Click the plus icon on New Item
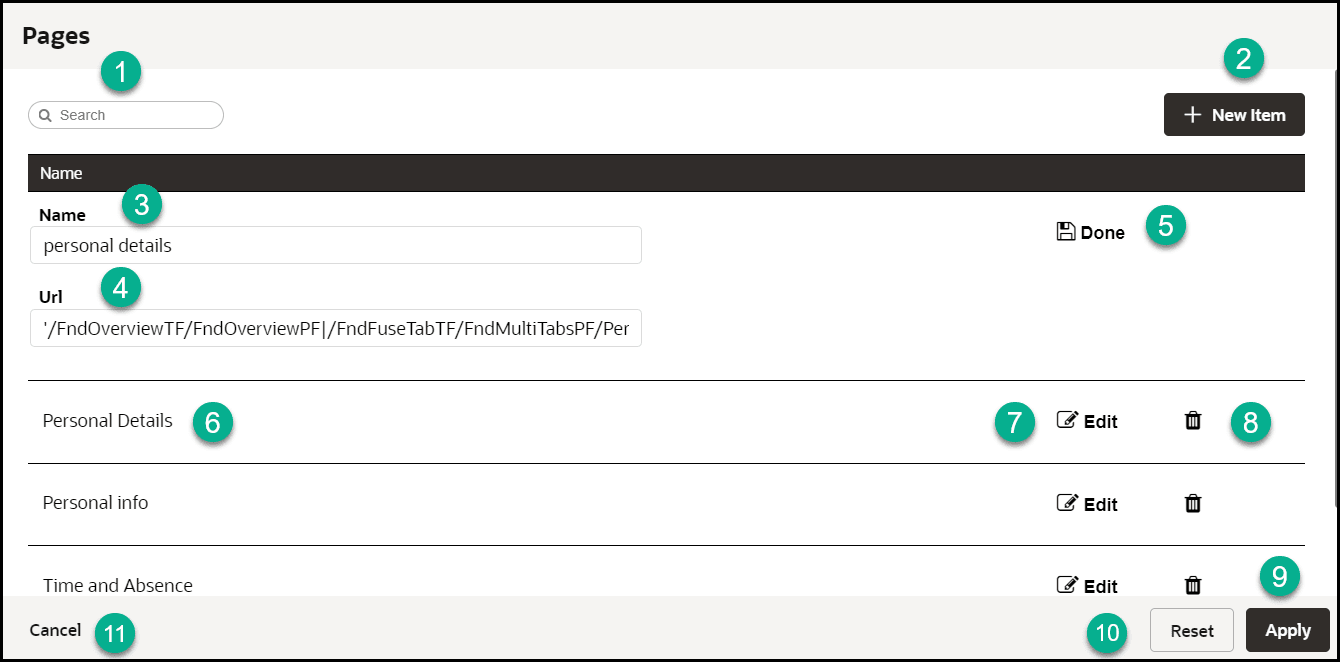The height and width of the screenshot is (662, 1340). pos(1192,114)
